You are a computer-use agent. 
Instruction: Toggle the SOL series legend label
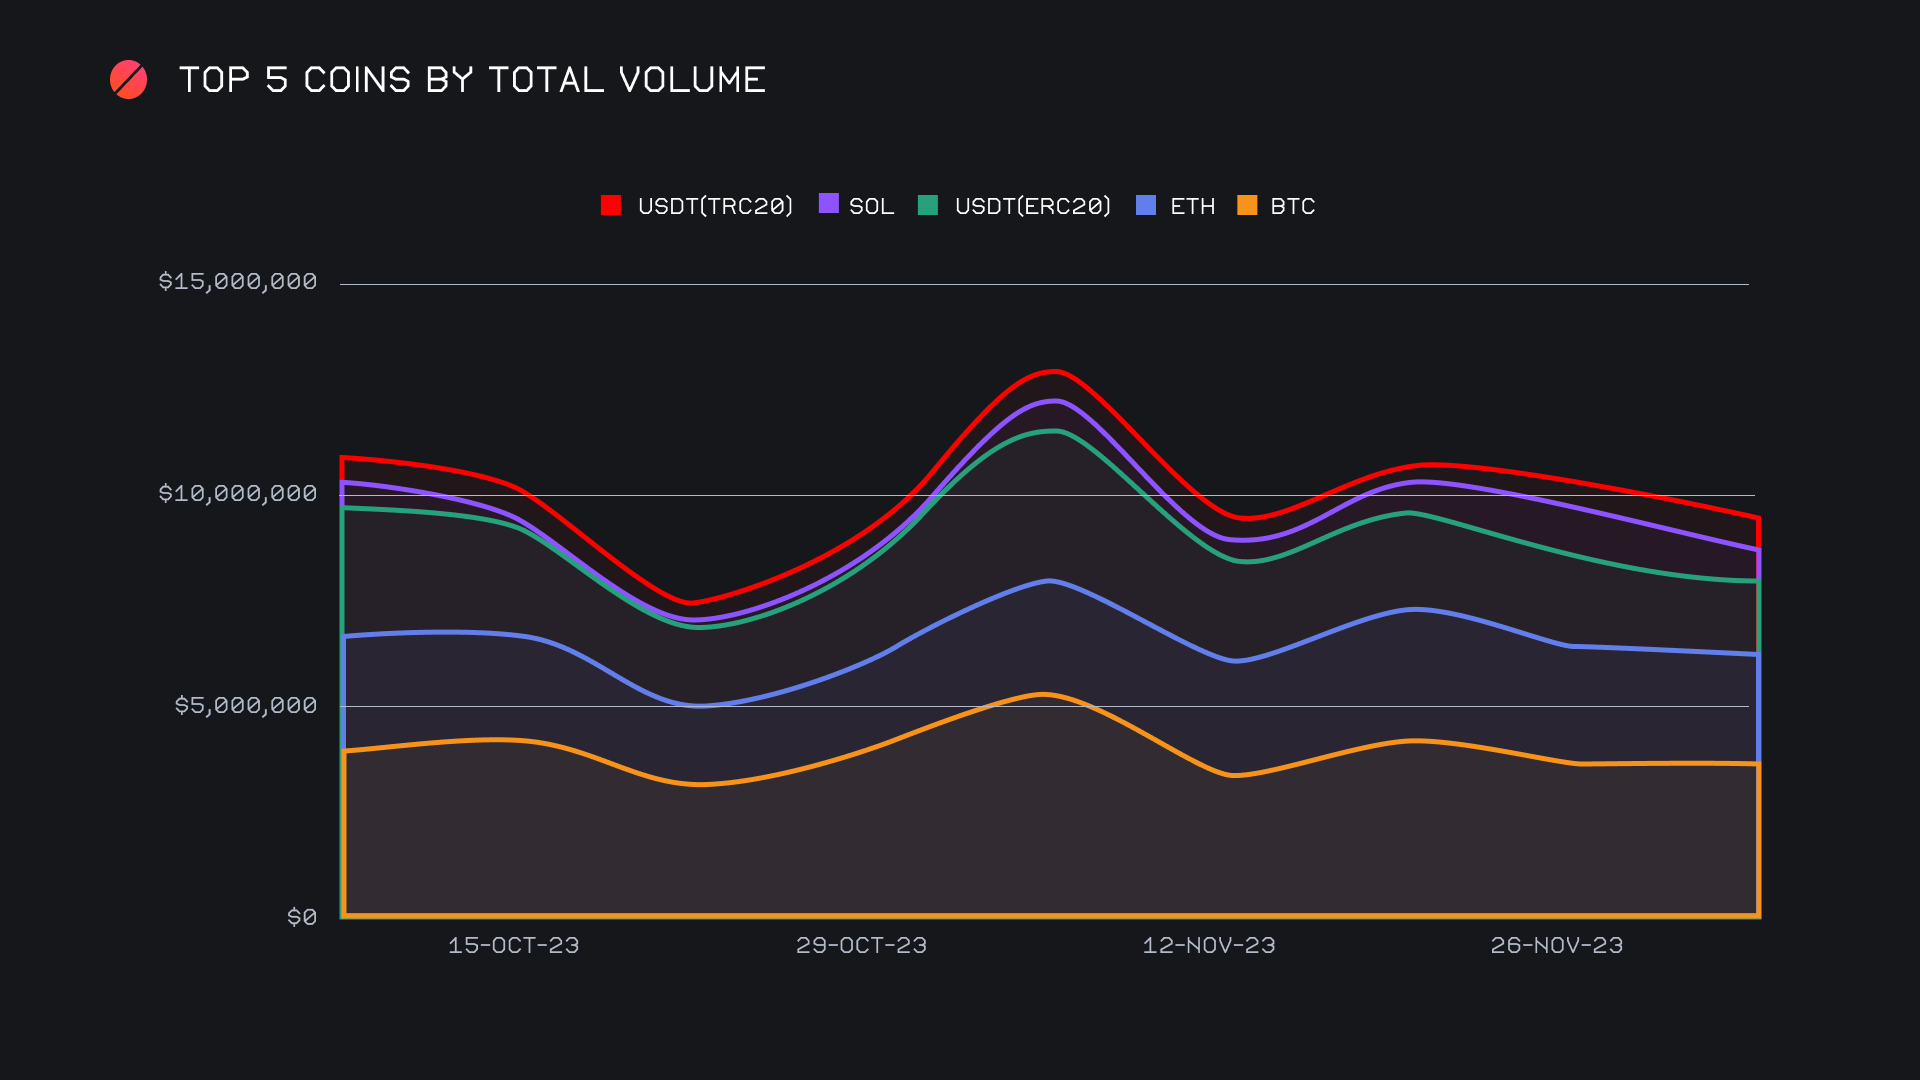(871, 206)
